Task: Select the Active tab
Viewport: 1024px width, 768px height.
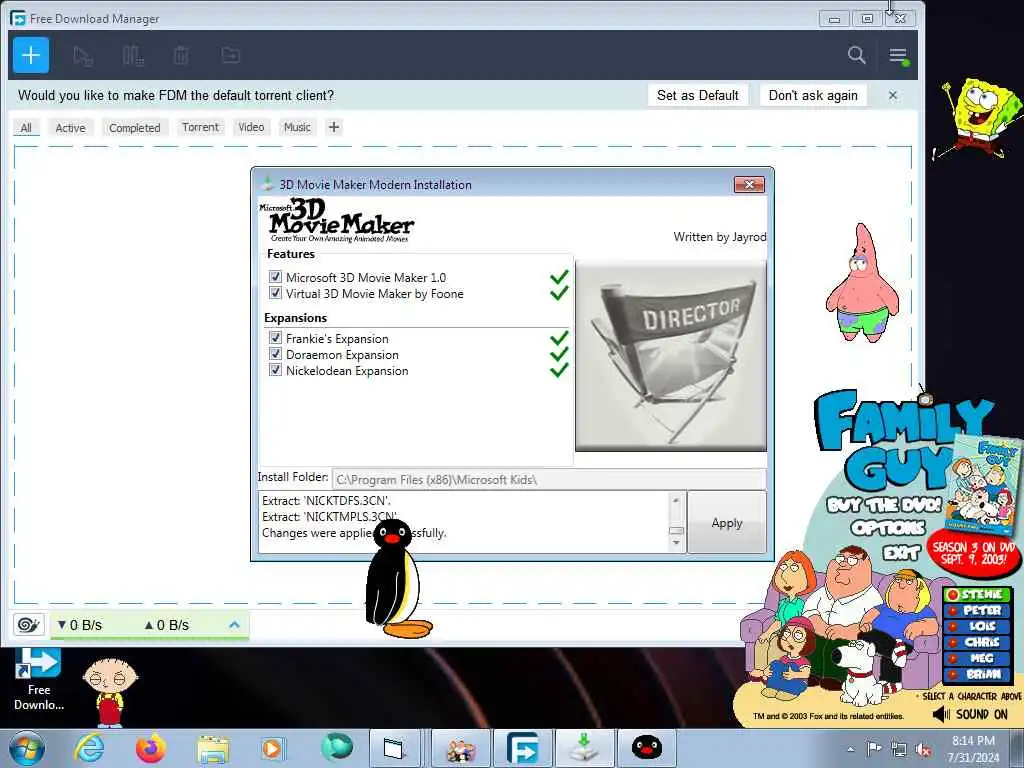Action: click(x=71, y=127)
